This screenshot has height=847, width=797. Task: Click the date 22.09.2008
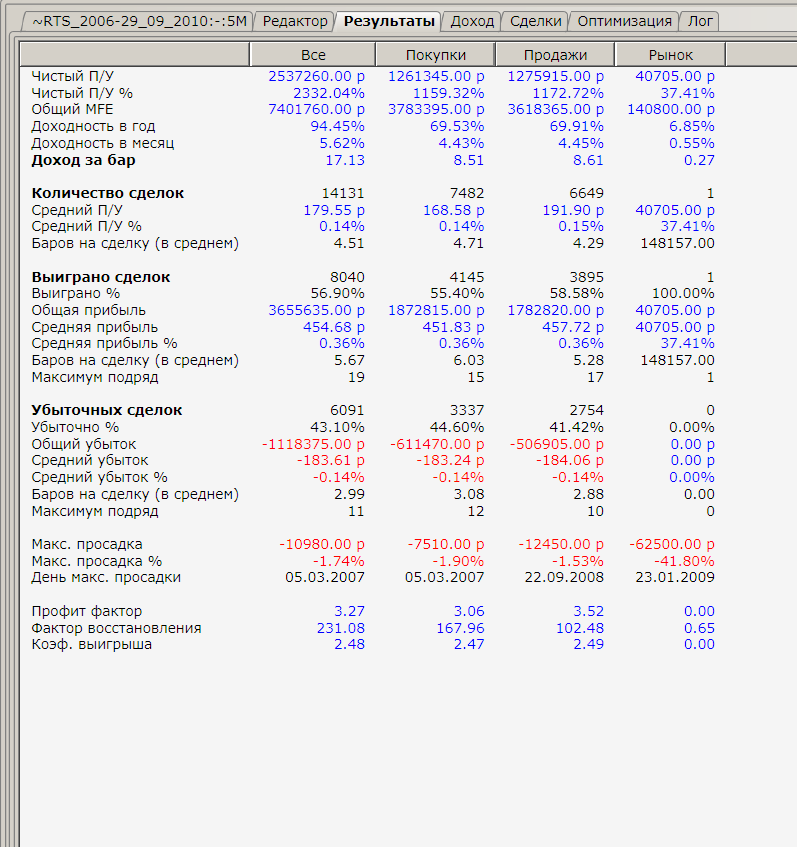click(565, 577)
